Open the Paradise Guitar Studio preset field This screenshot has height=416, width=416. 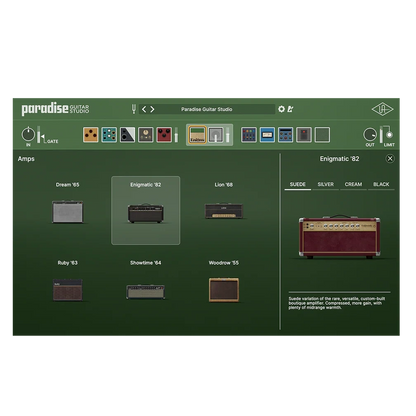[207, 109]
